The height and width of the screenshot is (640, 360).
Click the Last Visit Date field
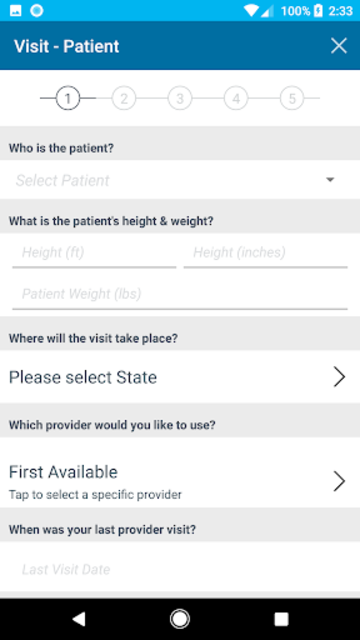tap(180, 569)
